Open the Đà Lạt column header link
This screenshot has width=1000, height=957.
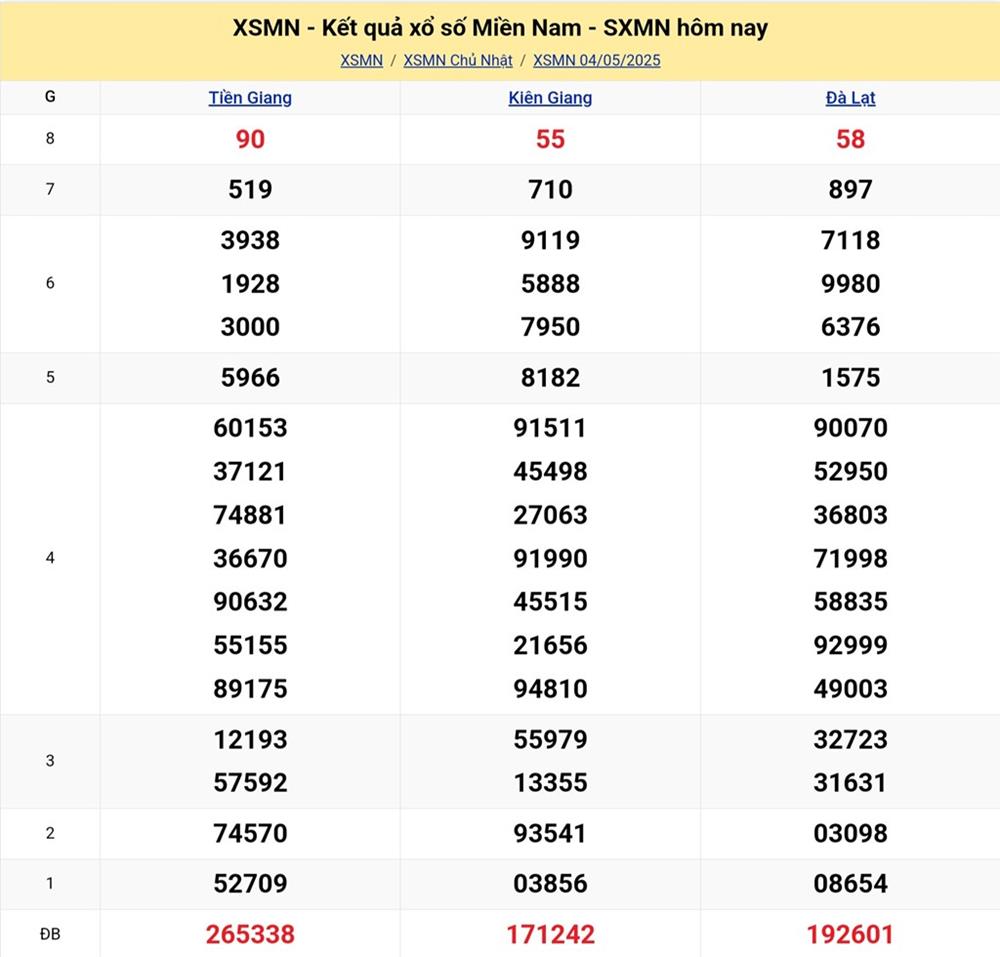850,98
